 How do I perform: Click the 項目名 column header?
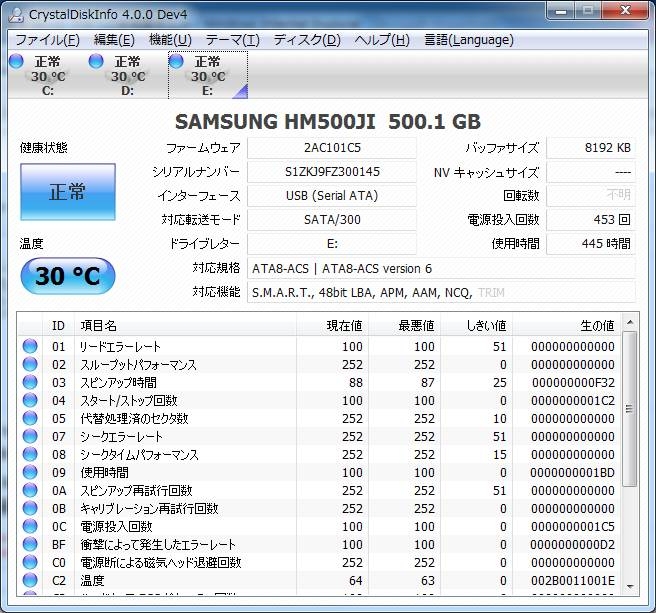pyautogui.click(x=98, y=326)
